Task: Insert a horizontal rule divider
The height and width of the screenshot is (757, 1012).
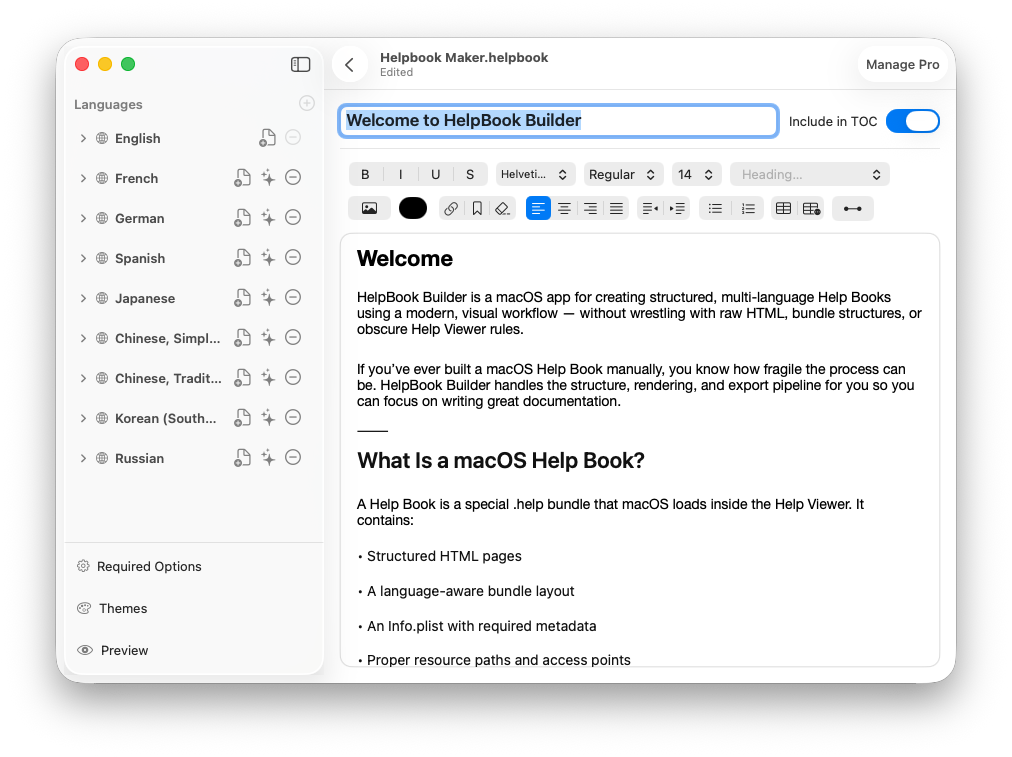Action: (x=852, y=208)
